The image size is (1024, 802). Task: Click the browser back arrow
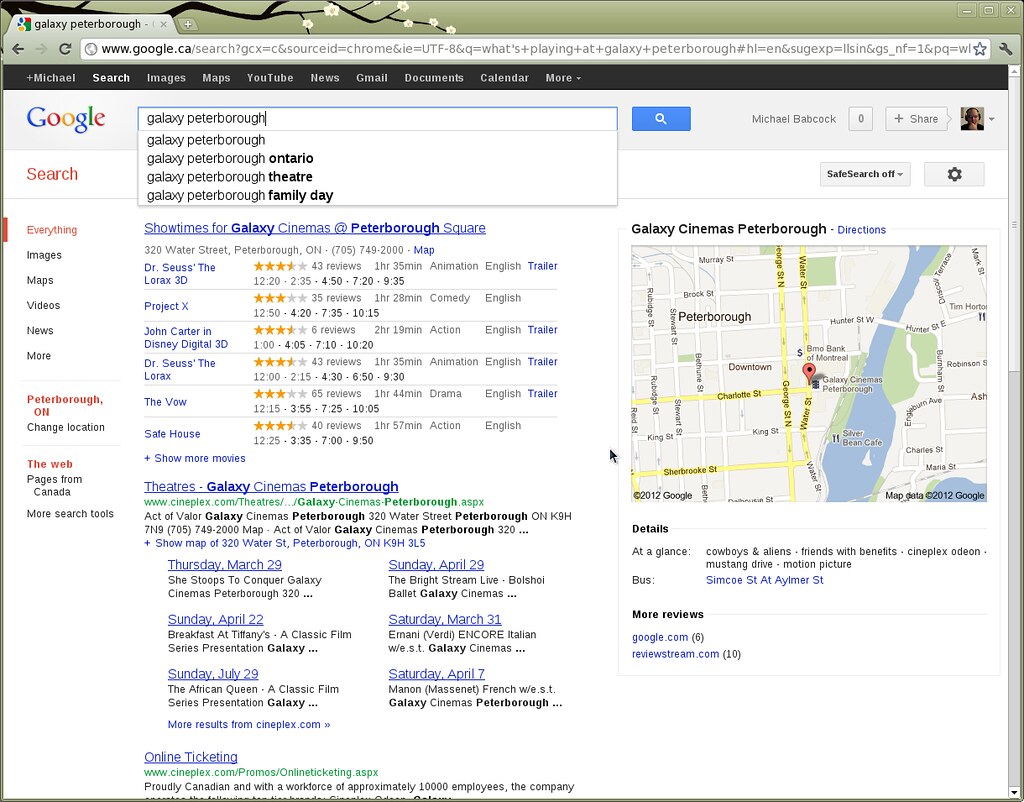(18, 49)
